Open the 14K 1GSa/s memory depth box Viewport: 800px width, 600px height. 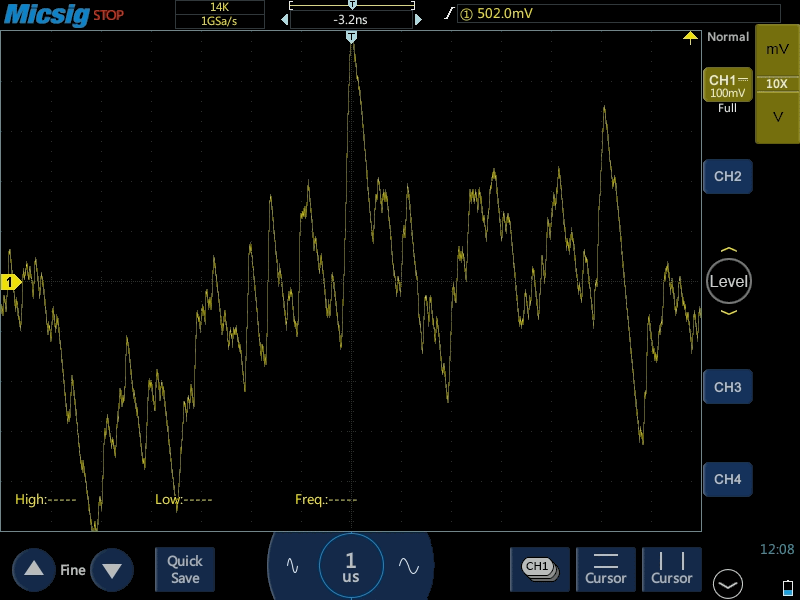219,14
